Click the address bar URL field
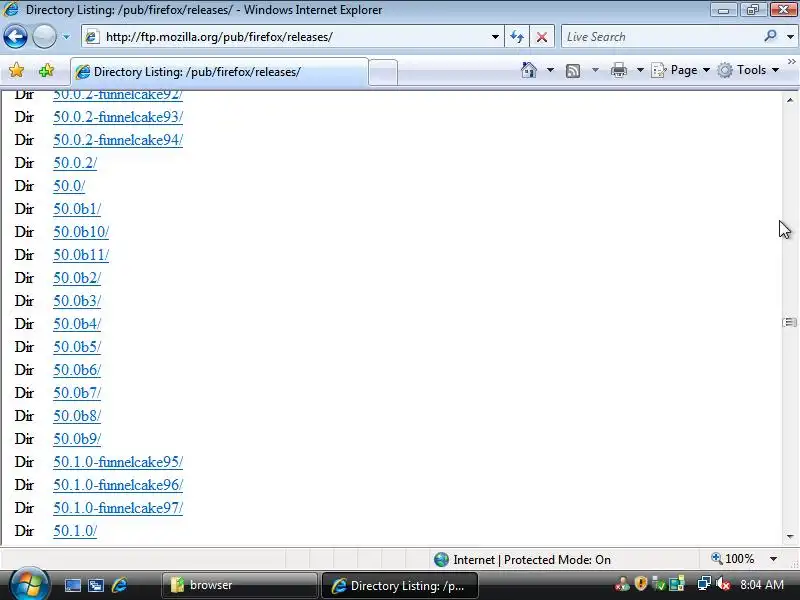Viewport: 800px width, 600px height. point(291,37)
